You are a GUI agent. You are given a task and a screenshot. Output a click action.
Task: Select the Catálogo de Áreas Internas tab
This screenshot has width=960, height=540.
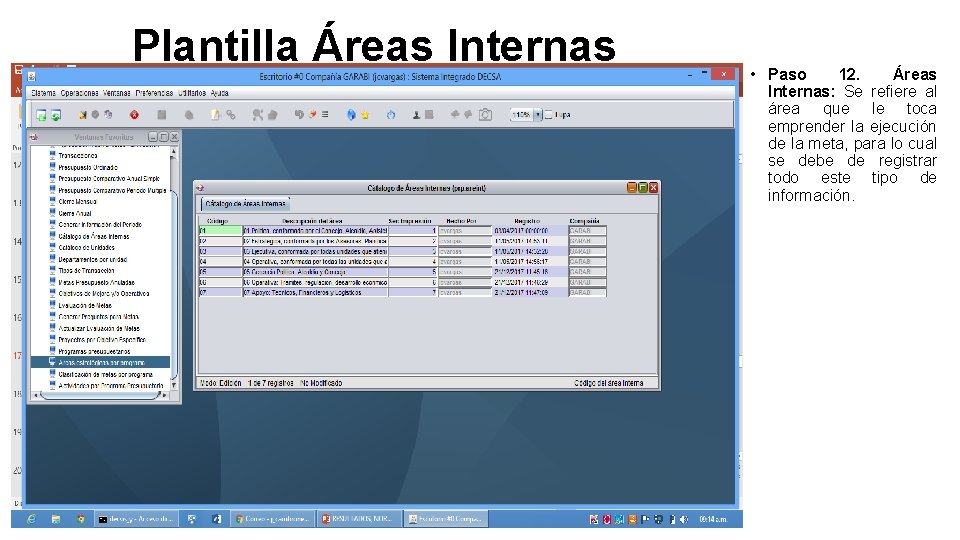pos(245,203)
